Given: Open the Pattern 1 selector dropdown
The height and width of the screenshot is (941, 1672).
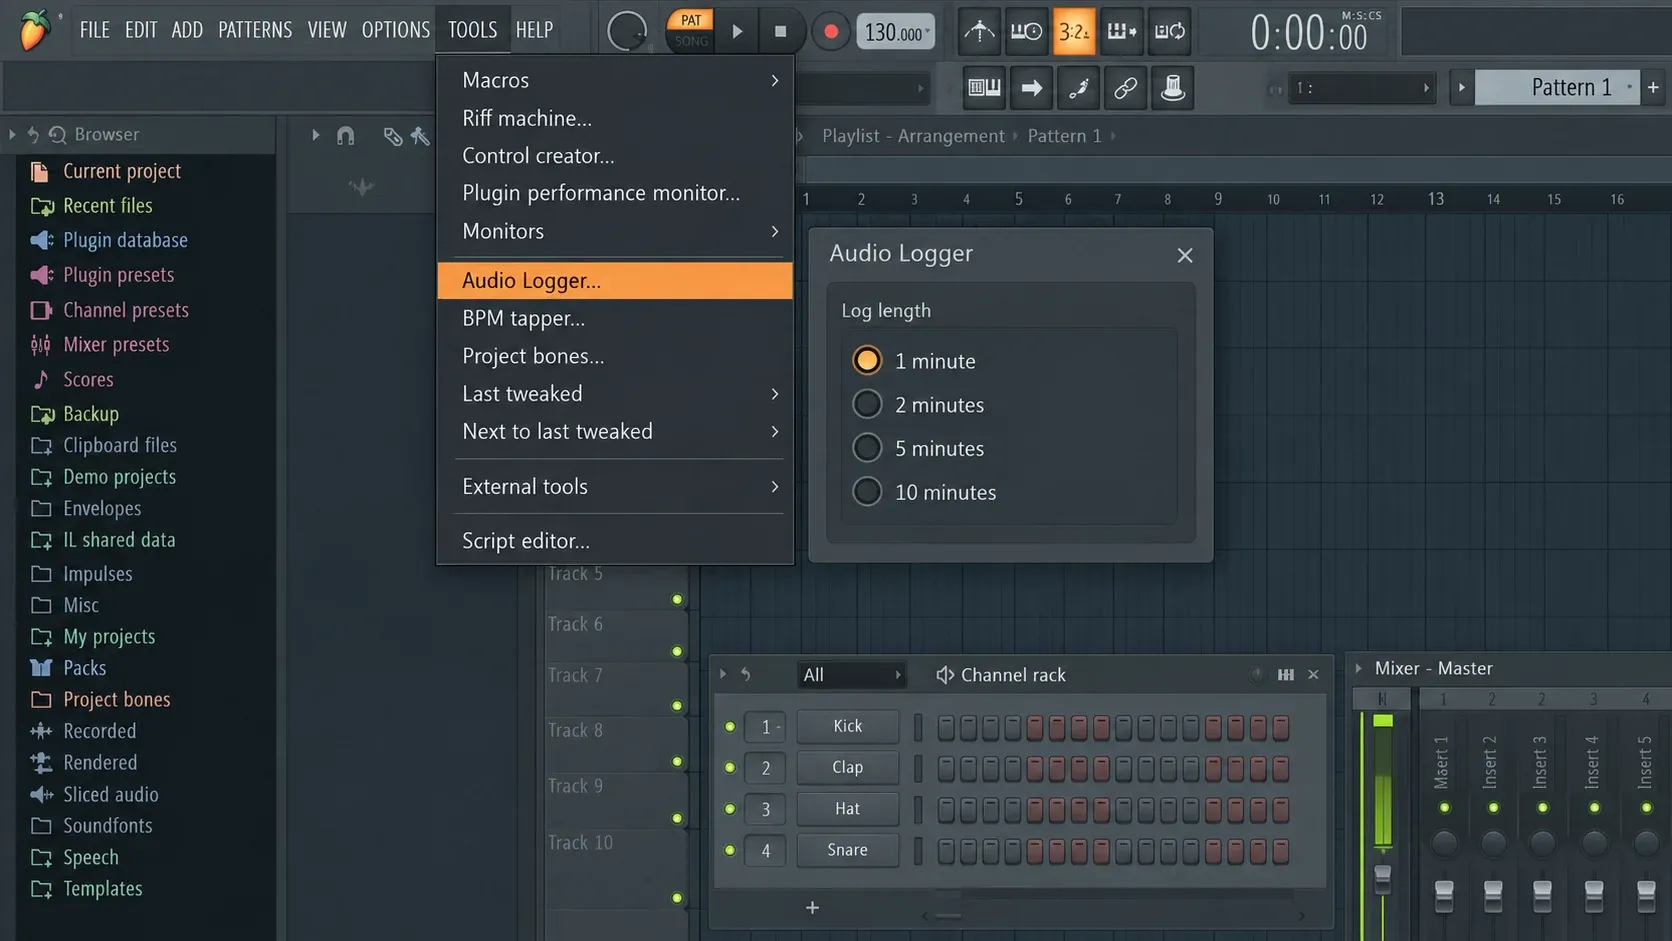Looking at the screenshot, I should (1557, 87).
